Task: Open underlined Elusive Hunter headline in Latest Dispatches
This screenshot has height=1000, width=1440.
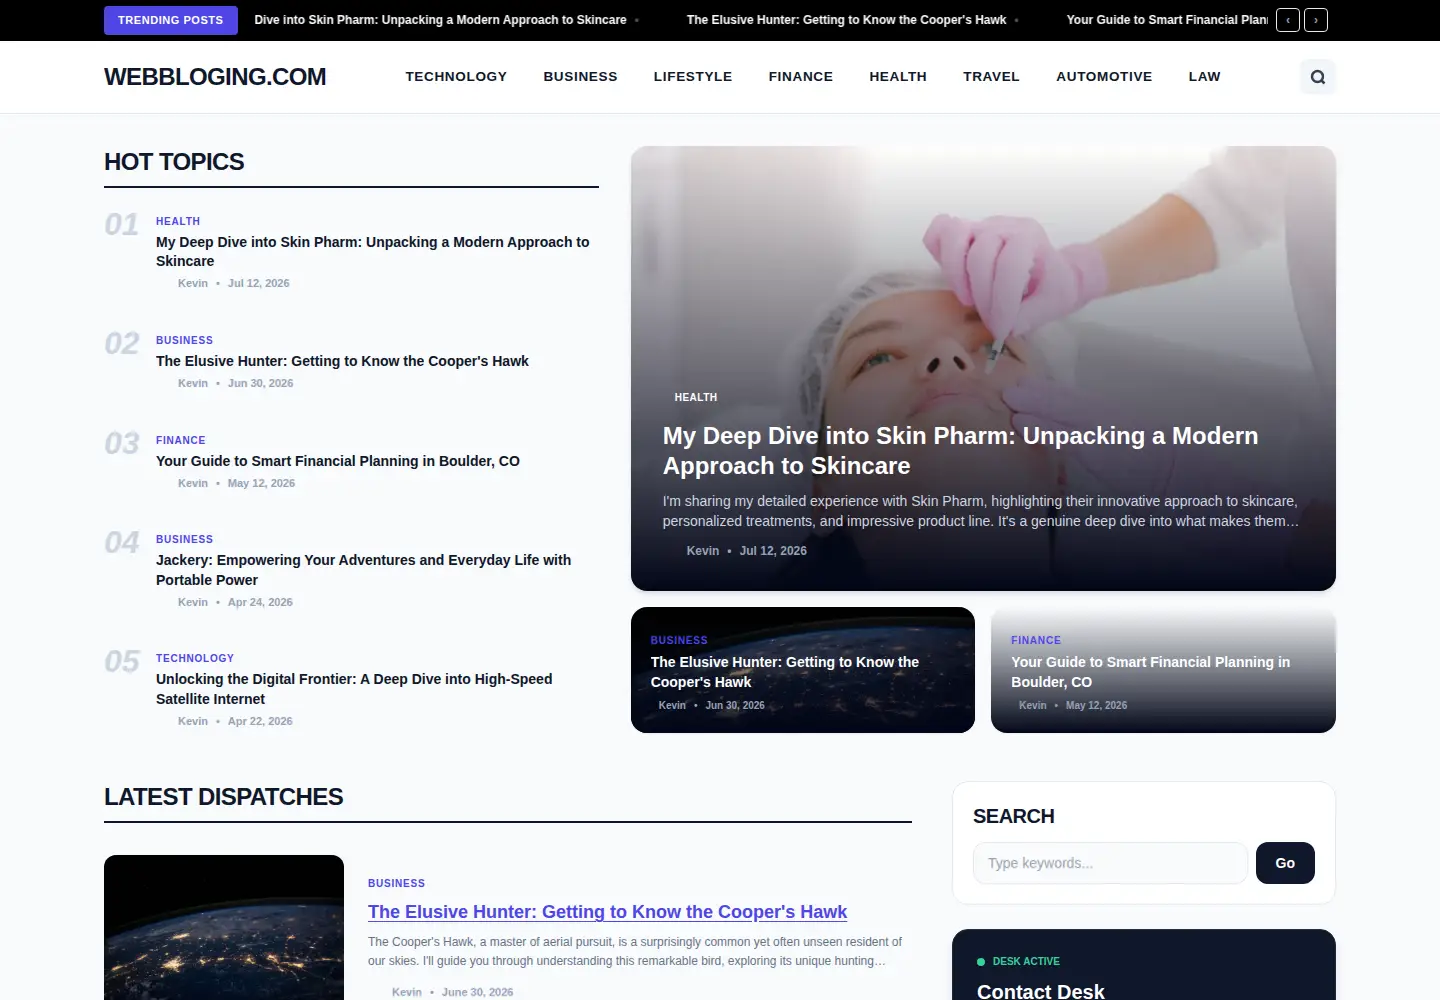Action: point(607,912)
